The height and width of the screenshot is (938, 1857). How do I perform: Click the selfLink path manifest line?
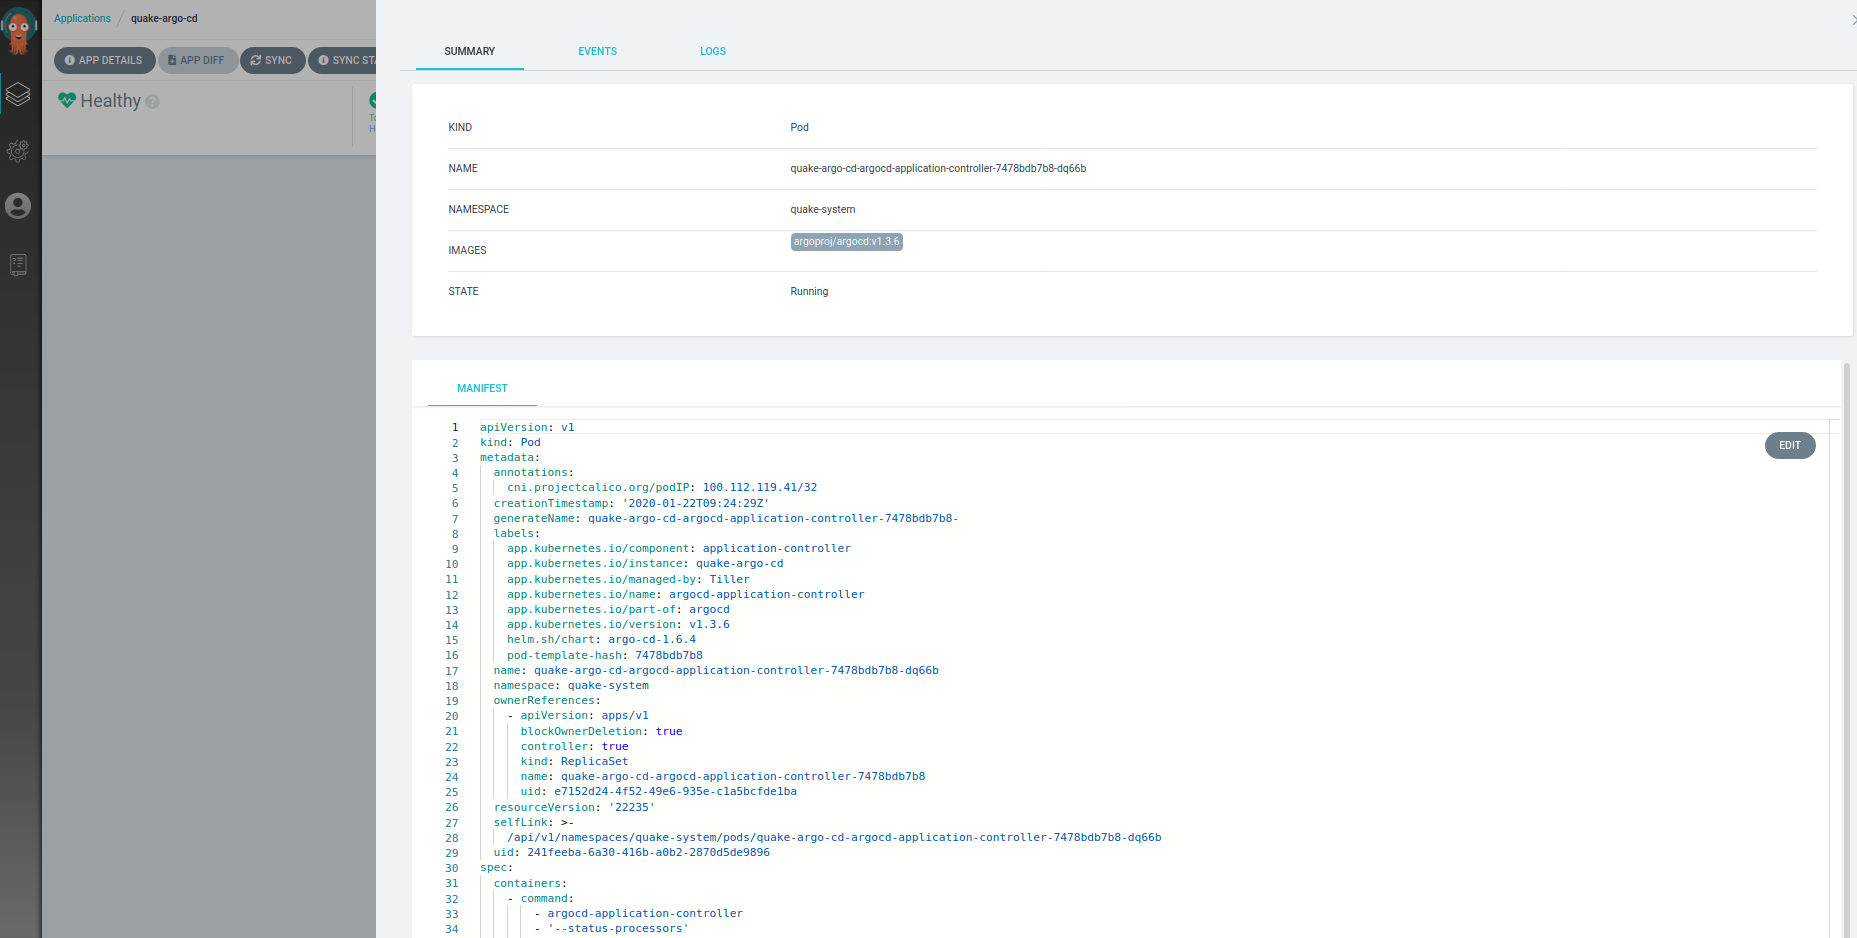click(834, 837)
